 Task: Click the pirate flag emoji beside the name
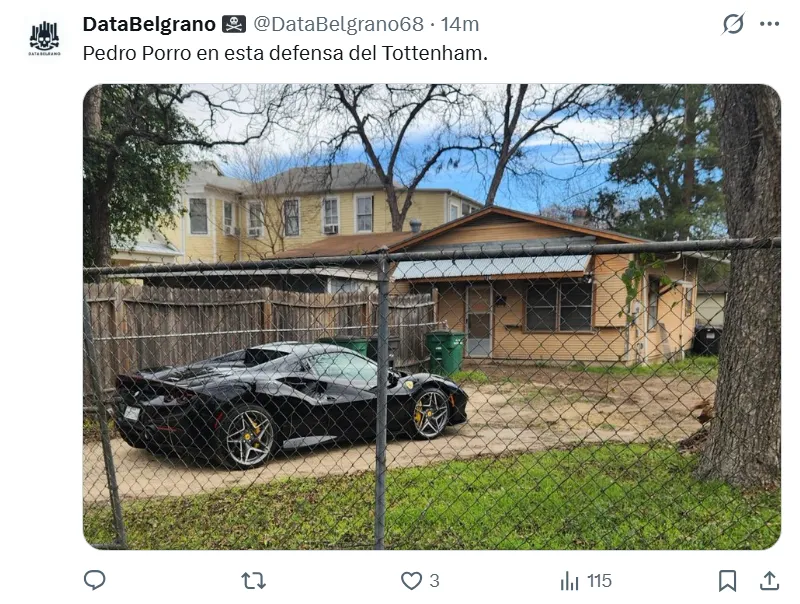234,24
